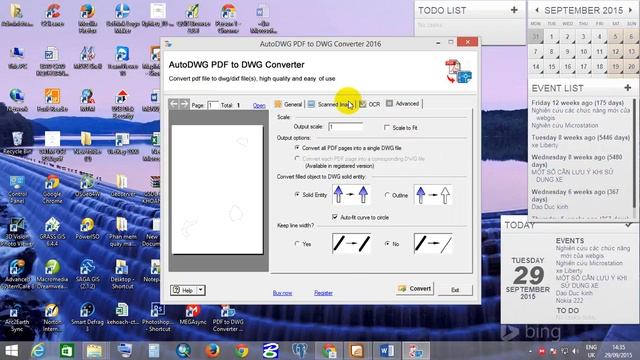This screenshot has width=640, height=360.
Task: Switch to the General tab
Action: [289, 104]
